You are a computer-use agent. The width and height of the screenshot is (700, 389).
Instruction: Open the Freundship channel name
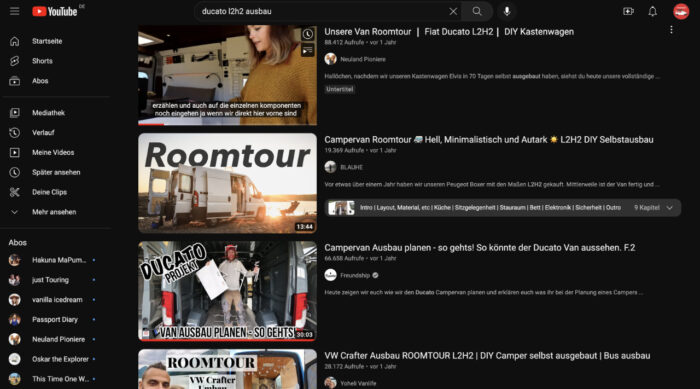tap(355, 276)
